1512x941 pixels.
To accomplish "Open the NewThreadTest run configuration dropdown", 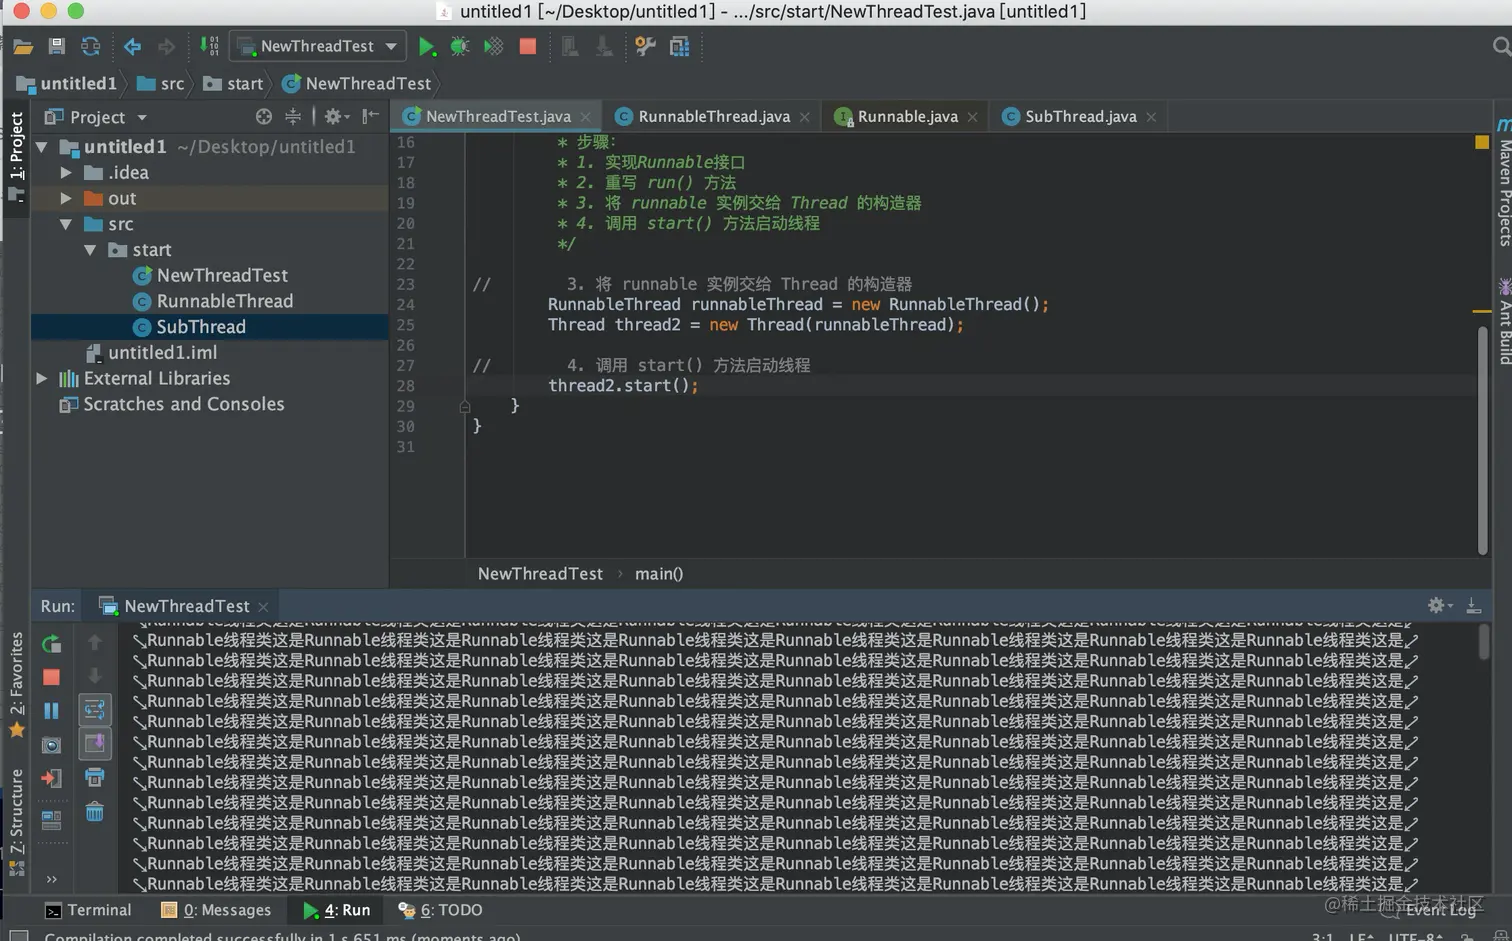I will click(391, 46).
